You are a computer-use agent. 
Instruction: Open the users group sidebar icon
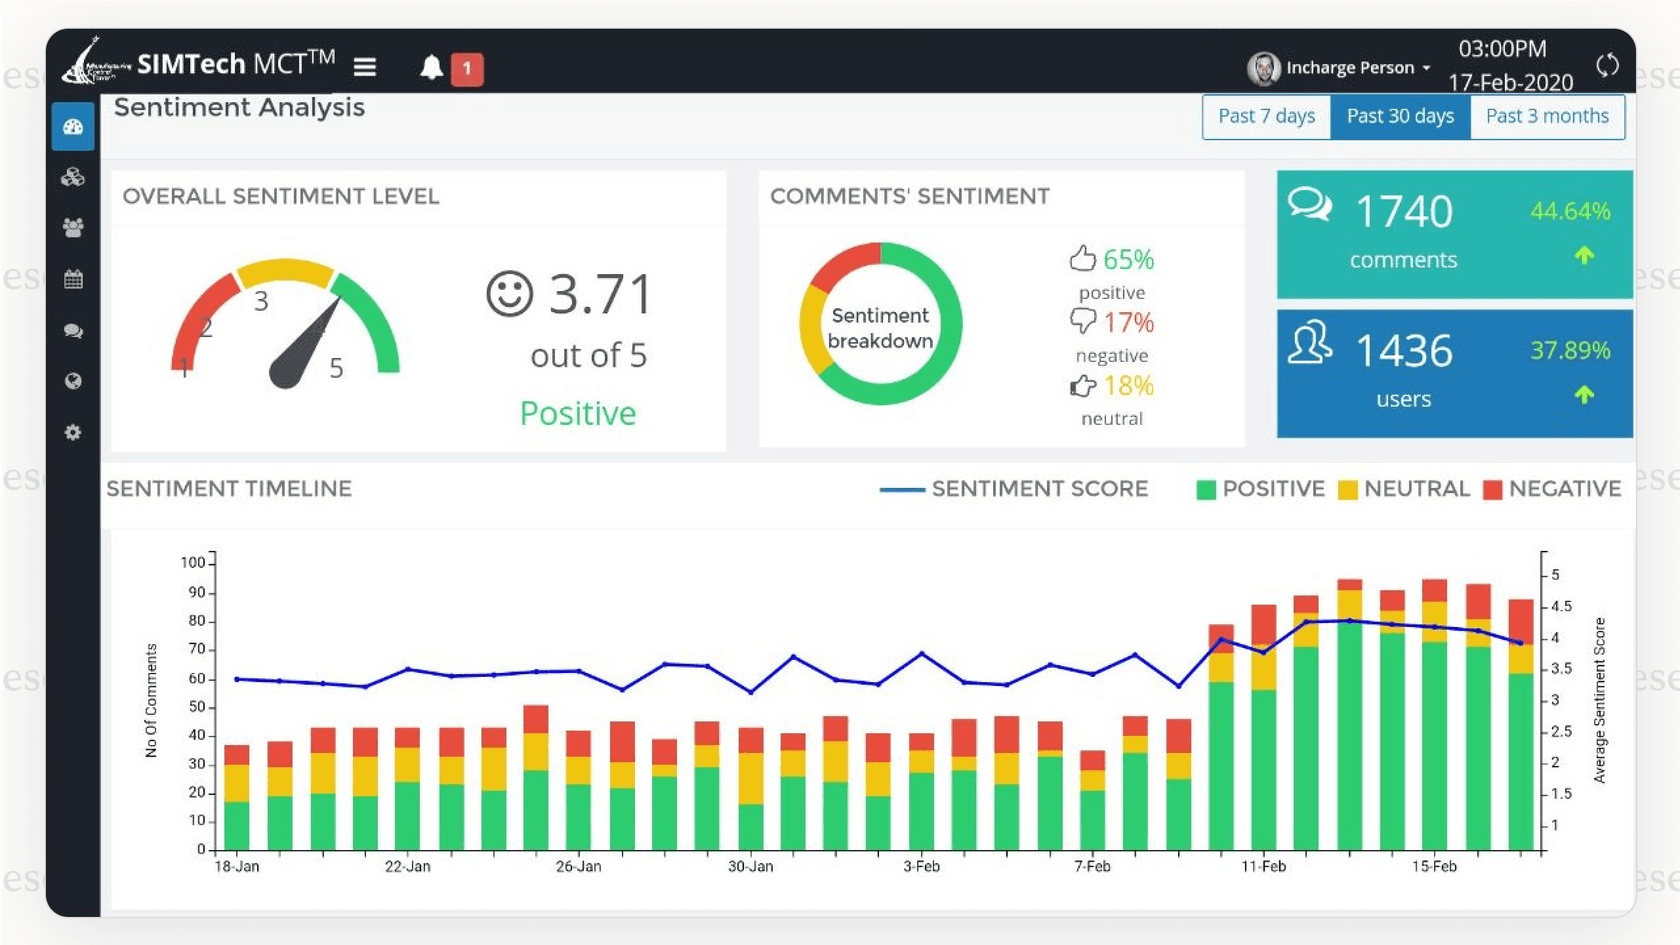coord(72,228)
